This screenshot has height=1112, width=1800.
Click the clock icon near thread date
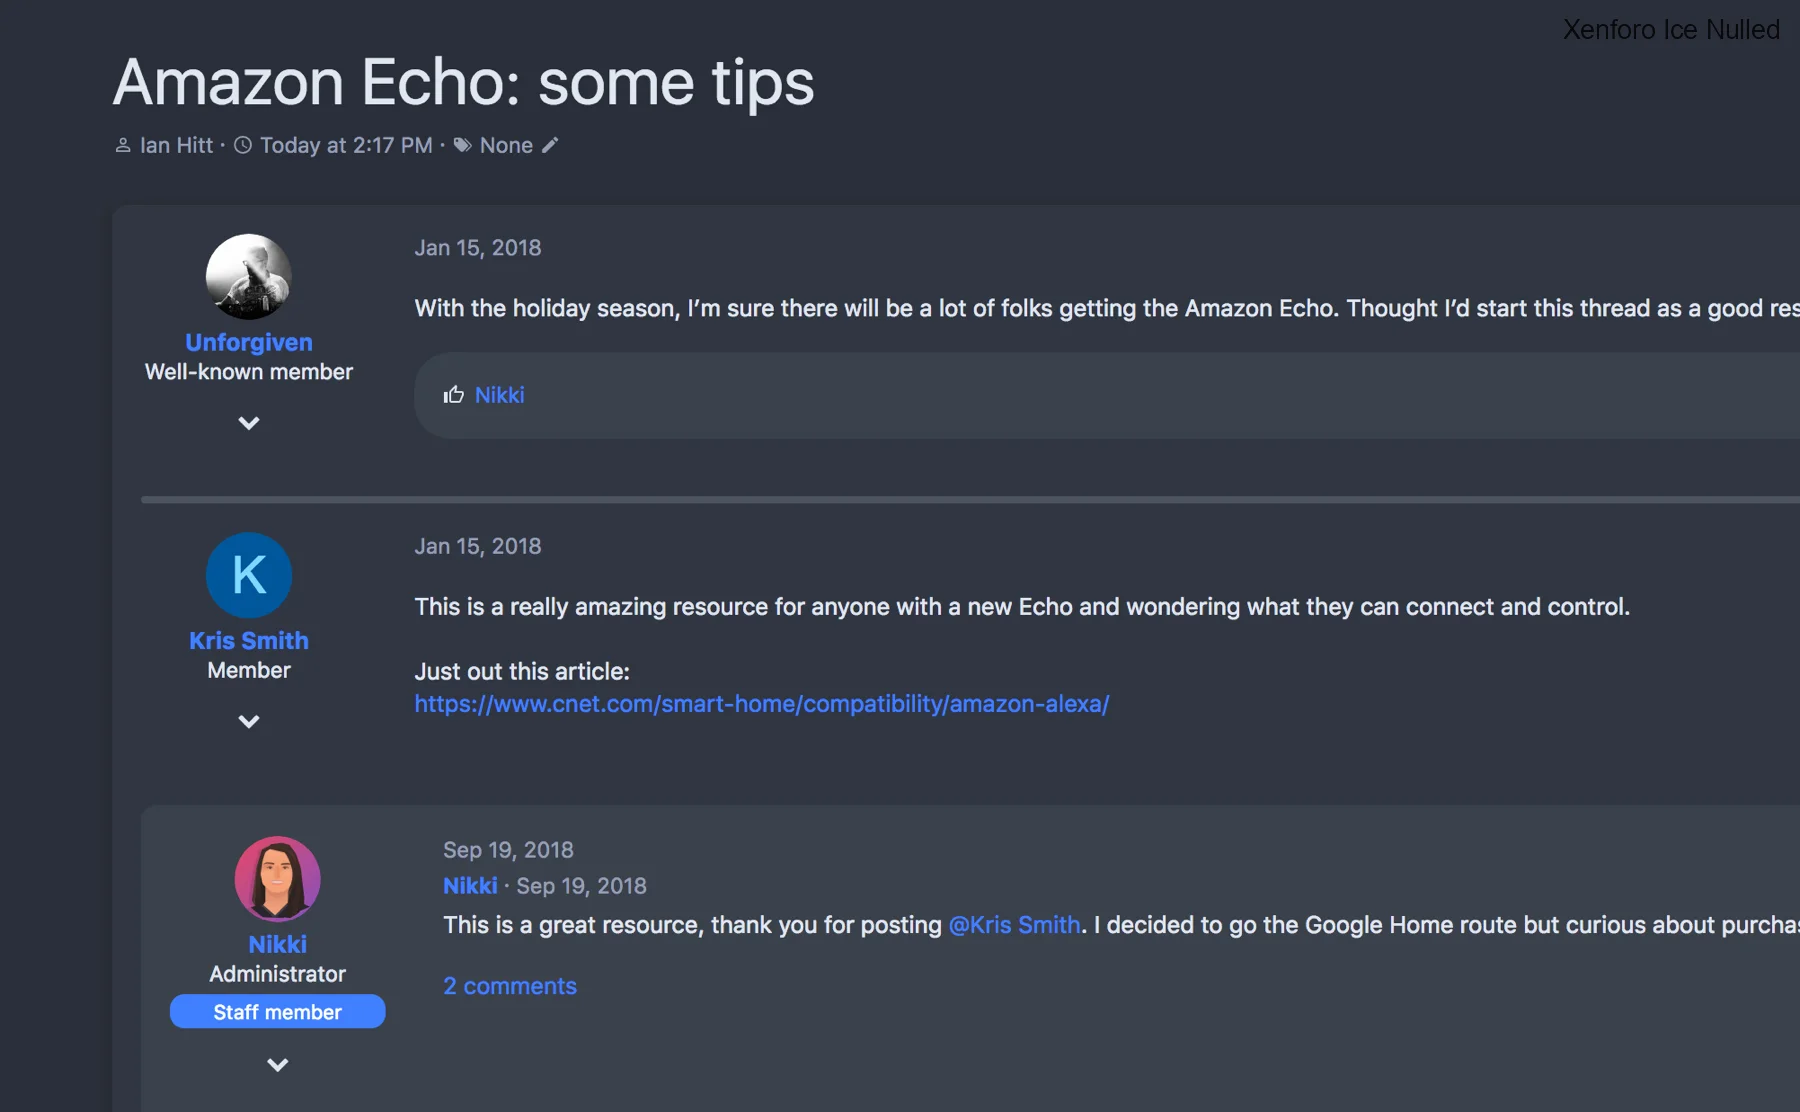pos(243,145)
